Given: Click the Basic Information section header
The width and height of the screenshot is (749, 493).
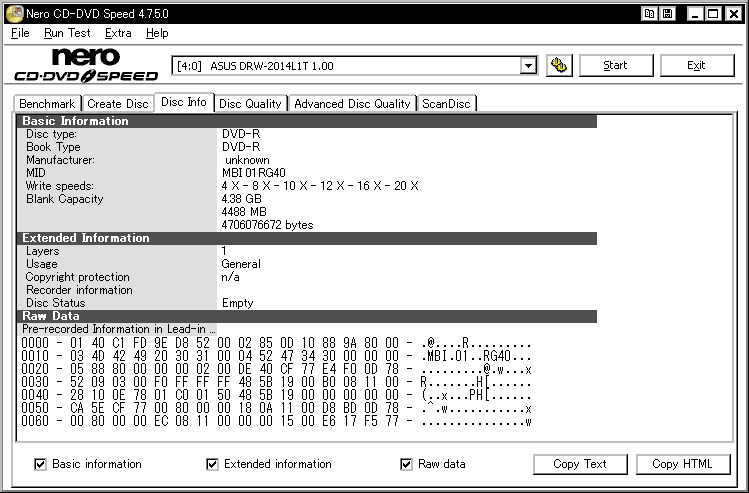Looking at the screenshot, I should [x=307, y=121].
